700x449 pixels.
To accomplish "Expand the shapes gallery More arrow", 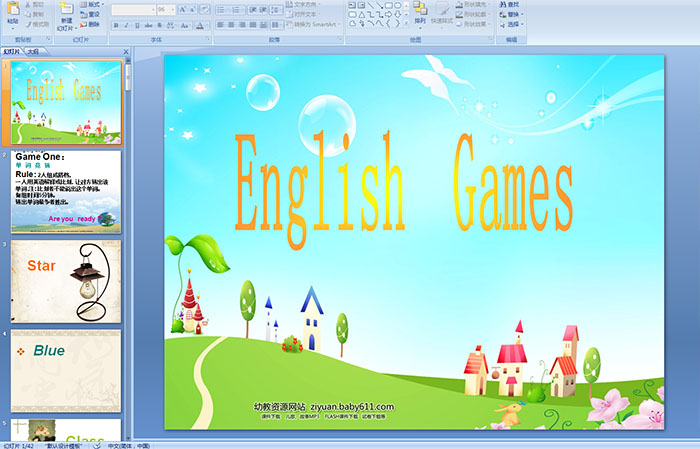I will pos(406,23).
